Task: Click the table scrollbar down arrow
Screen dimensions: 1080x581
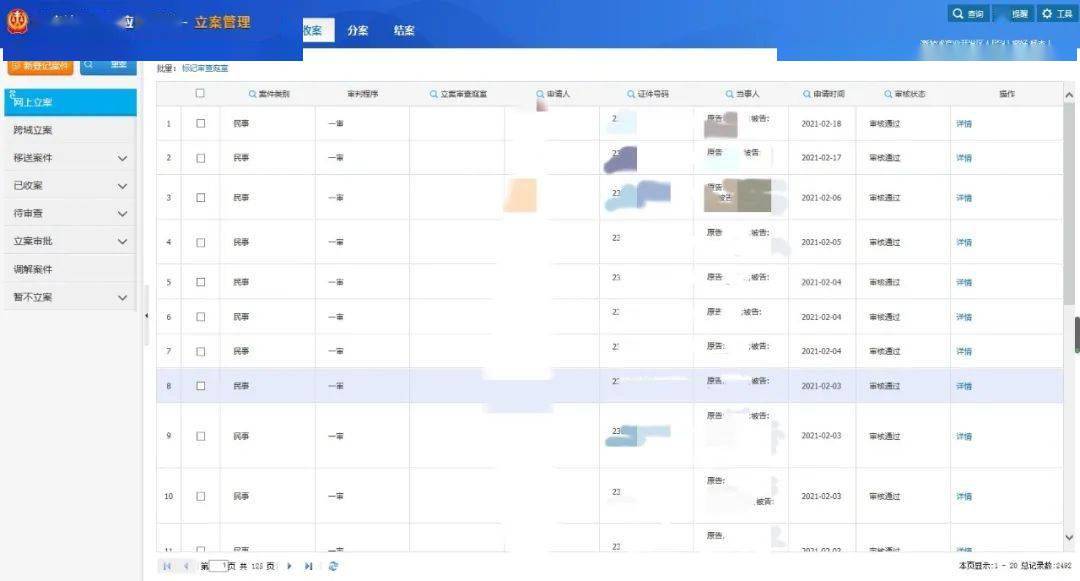Action: (1069, 538)
